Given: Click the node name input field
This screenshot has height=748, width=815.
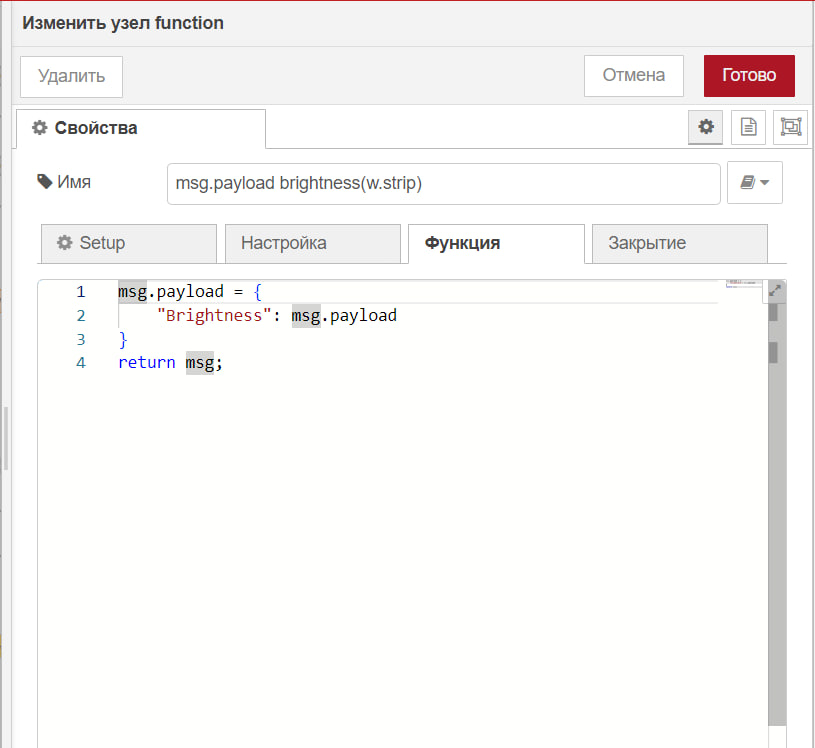Looking at the screenshot, I should pyautogui.click(x=443, y=183).
